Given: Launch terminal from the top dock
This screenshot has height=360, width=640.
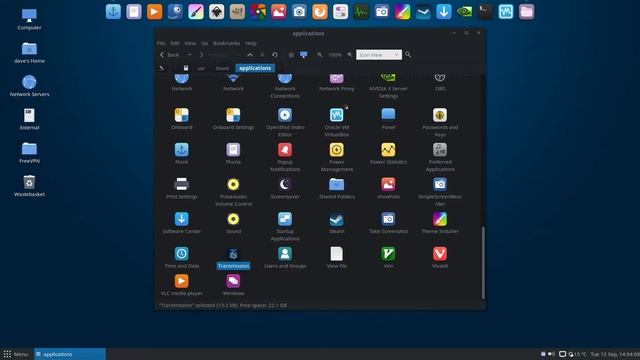Looking at the screenshot, I should (x=485, y=12).
